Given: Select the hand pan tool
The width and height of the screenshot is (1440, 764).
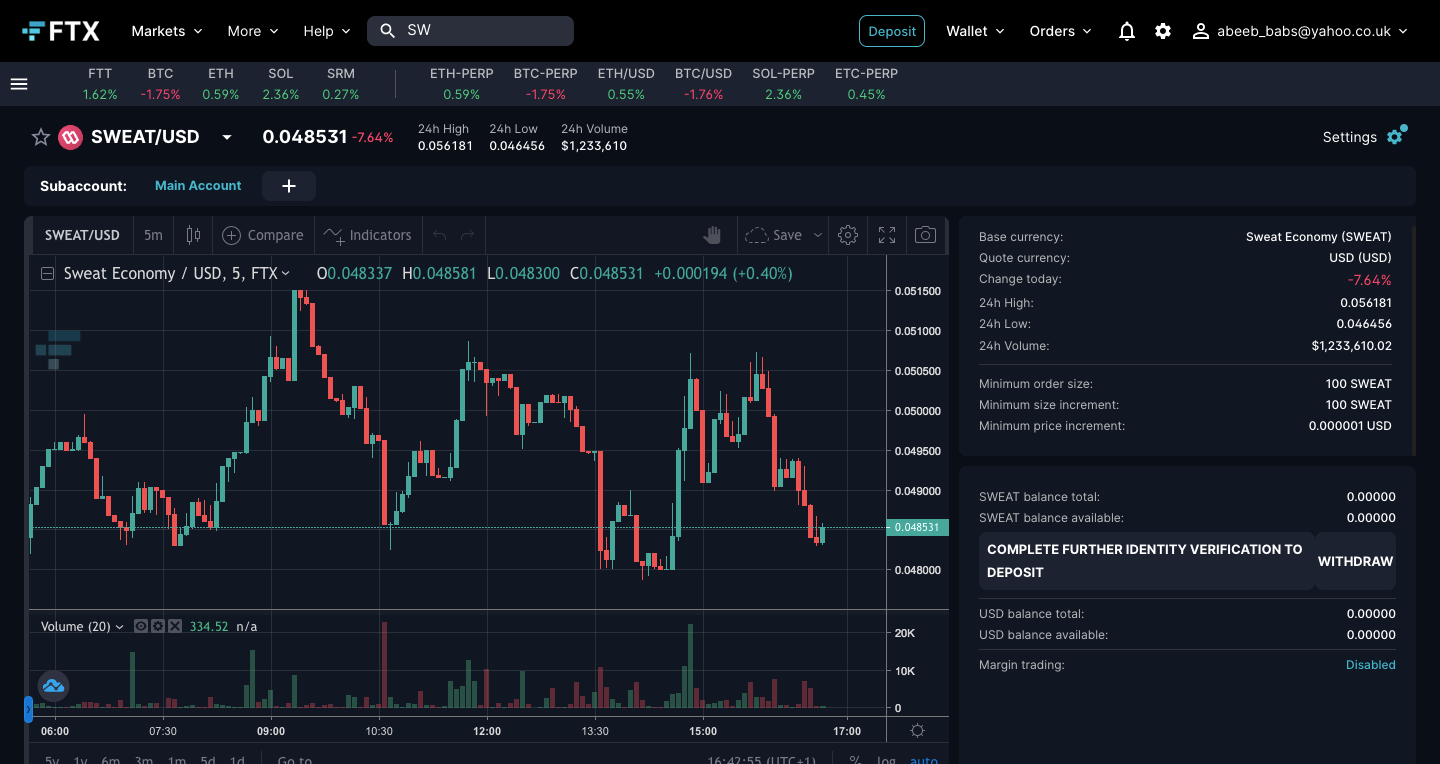Looking at the screenshot, I should click(712, 235).
